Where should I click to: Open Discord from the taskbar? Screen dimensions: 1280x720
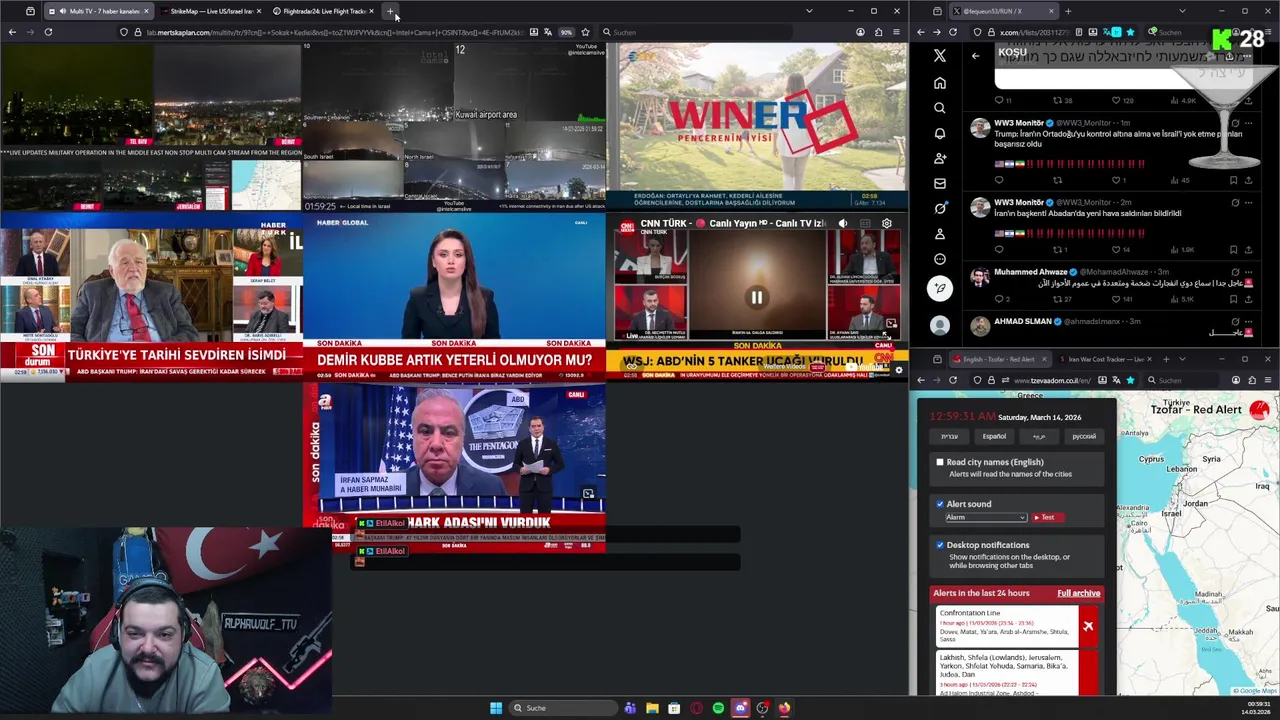click(740, 708)
